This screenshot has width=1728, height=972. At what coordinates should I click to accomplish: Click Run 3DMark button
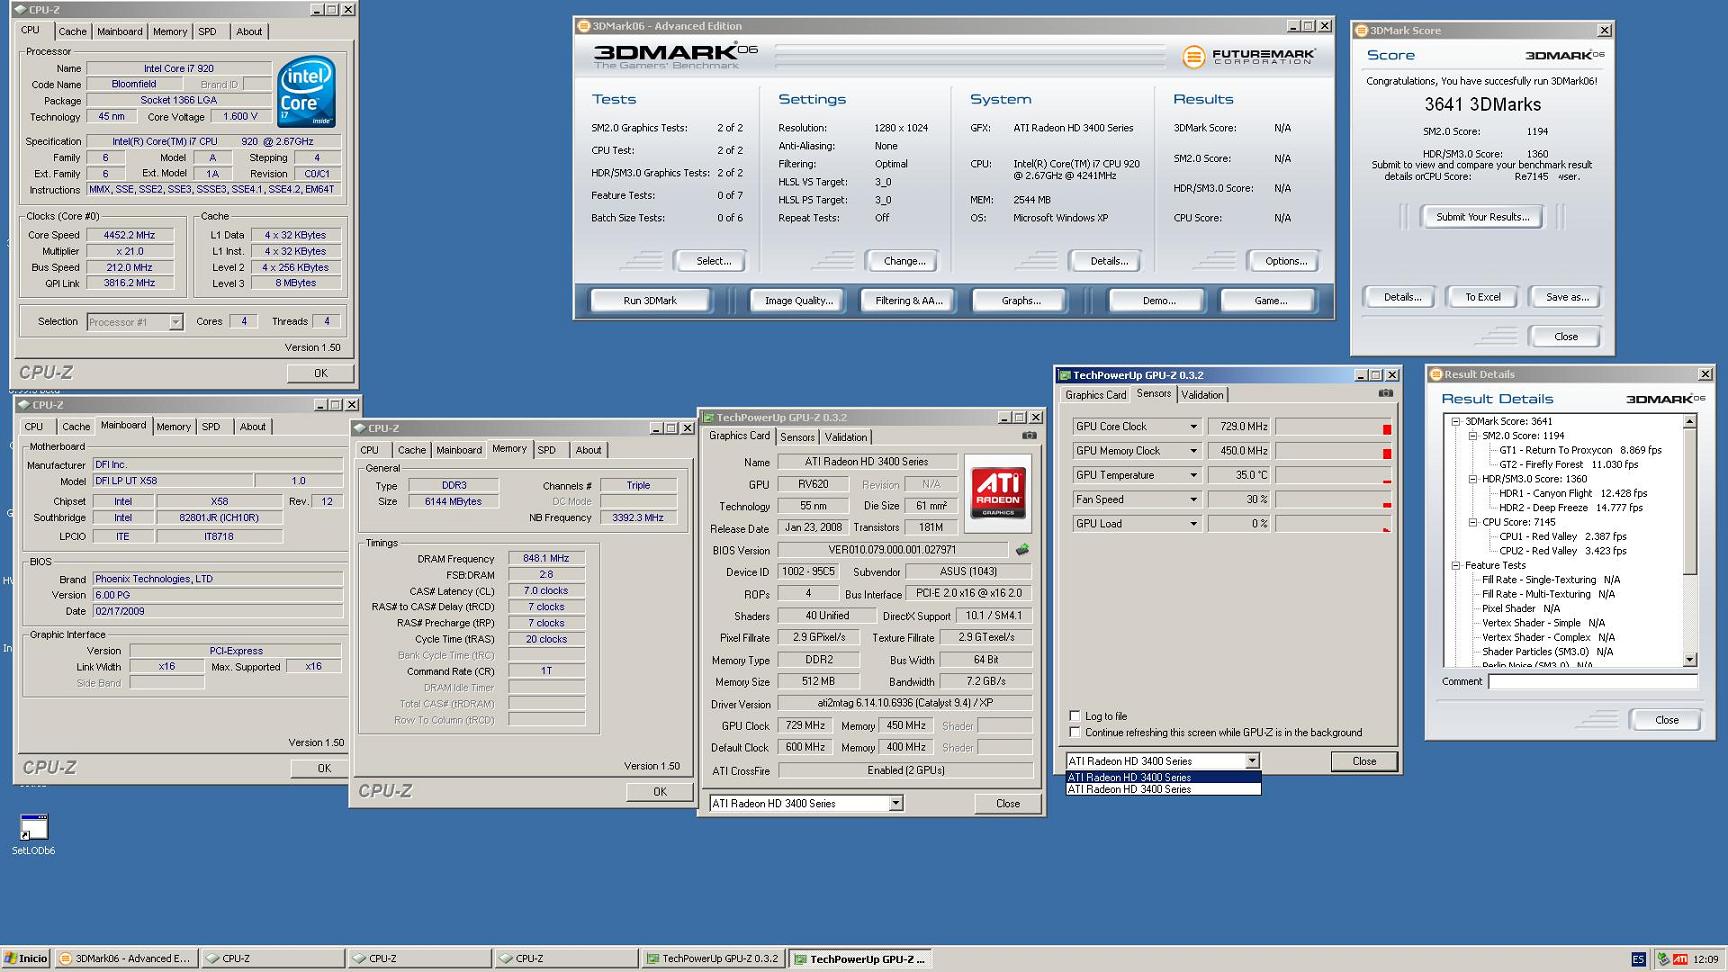point(650,300)
